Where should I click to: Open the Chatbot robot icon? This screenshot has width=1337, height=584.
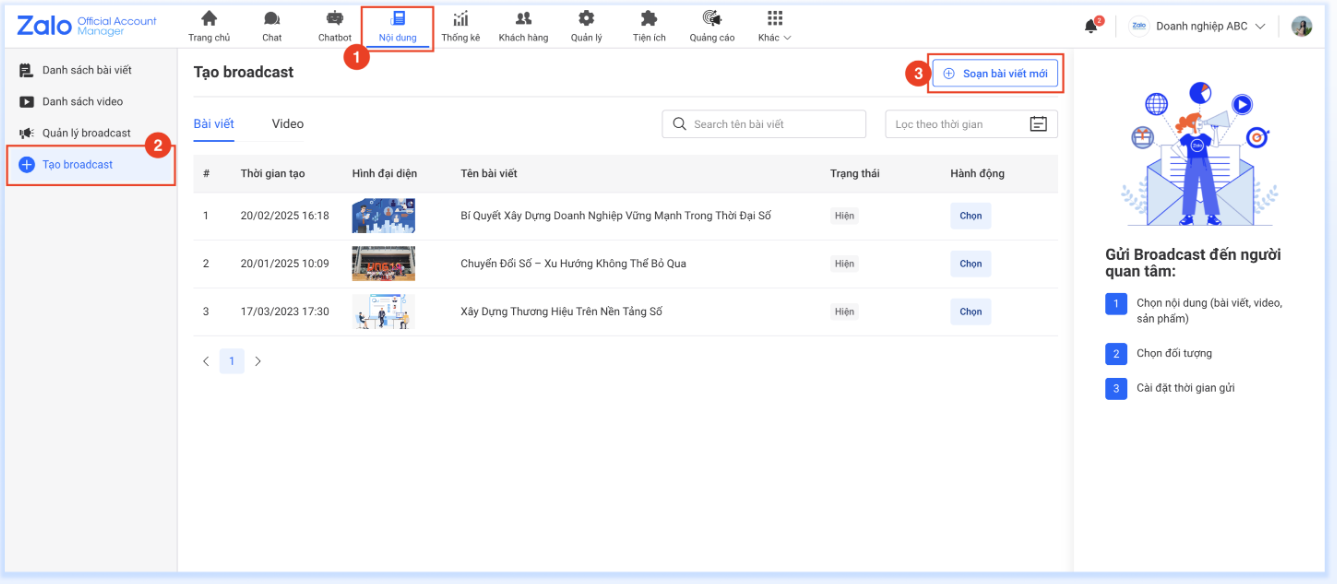pyautogui.click(x=335, y=19)
